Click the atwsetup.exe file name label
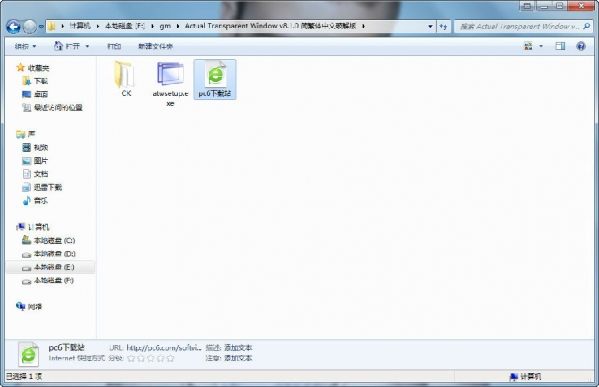This screenshot has height=387, width=599. coord(170,98)
